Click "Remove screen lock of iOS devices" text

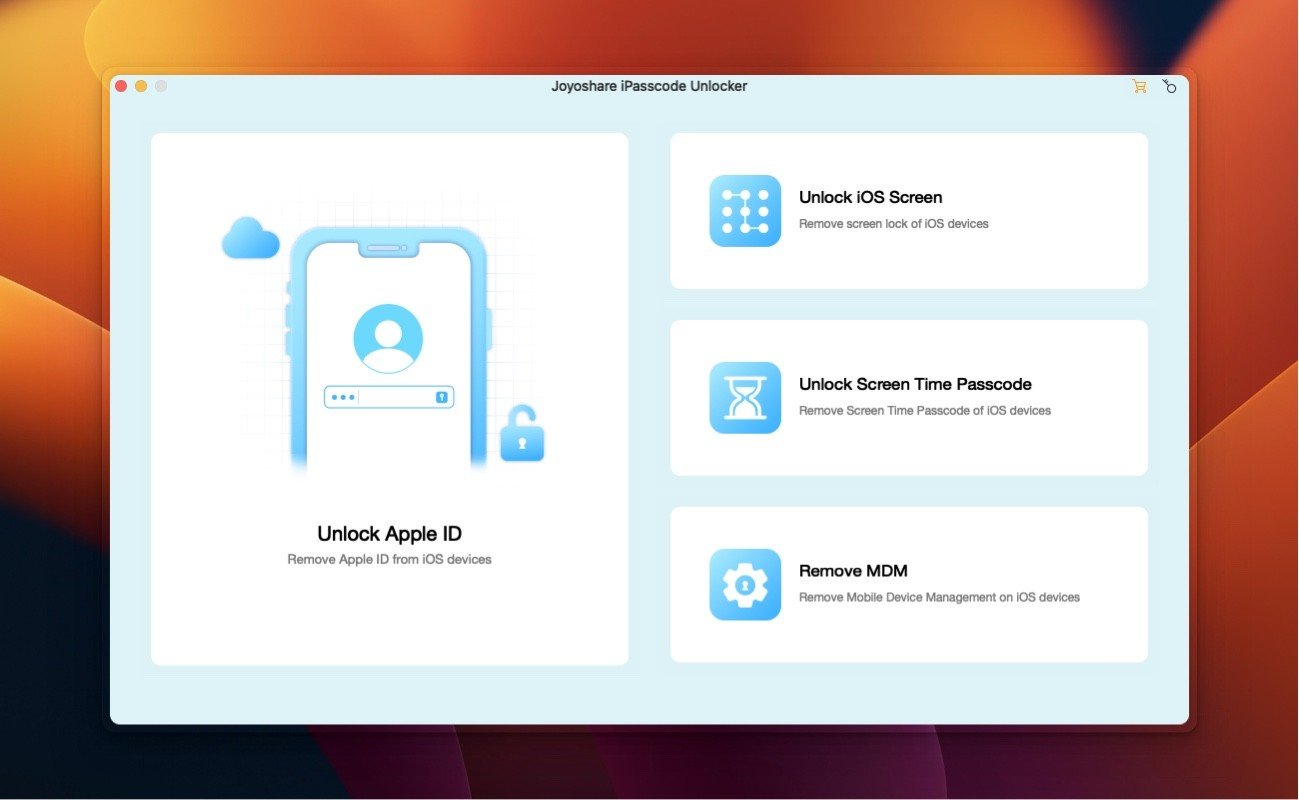click(x=893, y=224)
